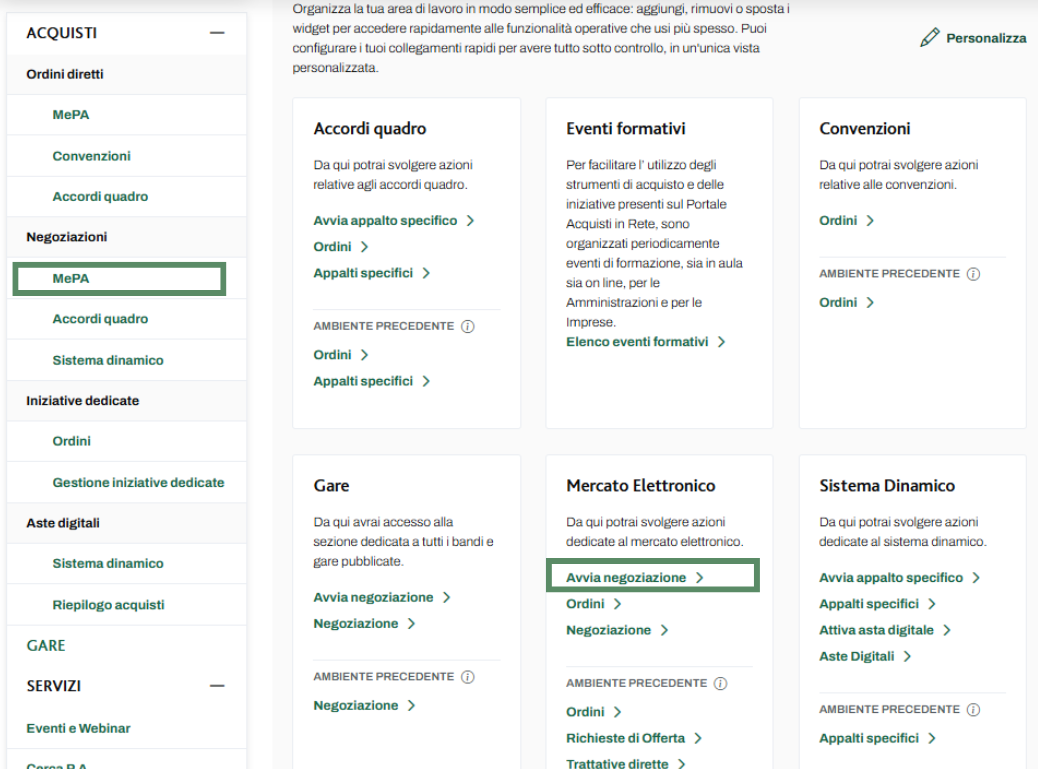Click the pencil icon next to Personalizza
Screen dimensions: 1038x769
[930, 38]
